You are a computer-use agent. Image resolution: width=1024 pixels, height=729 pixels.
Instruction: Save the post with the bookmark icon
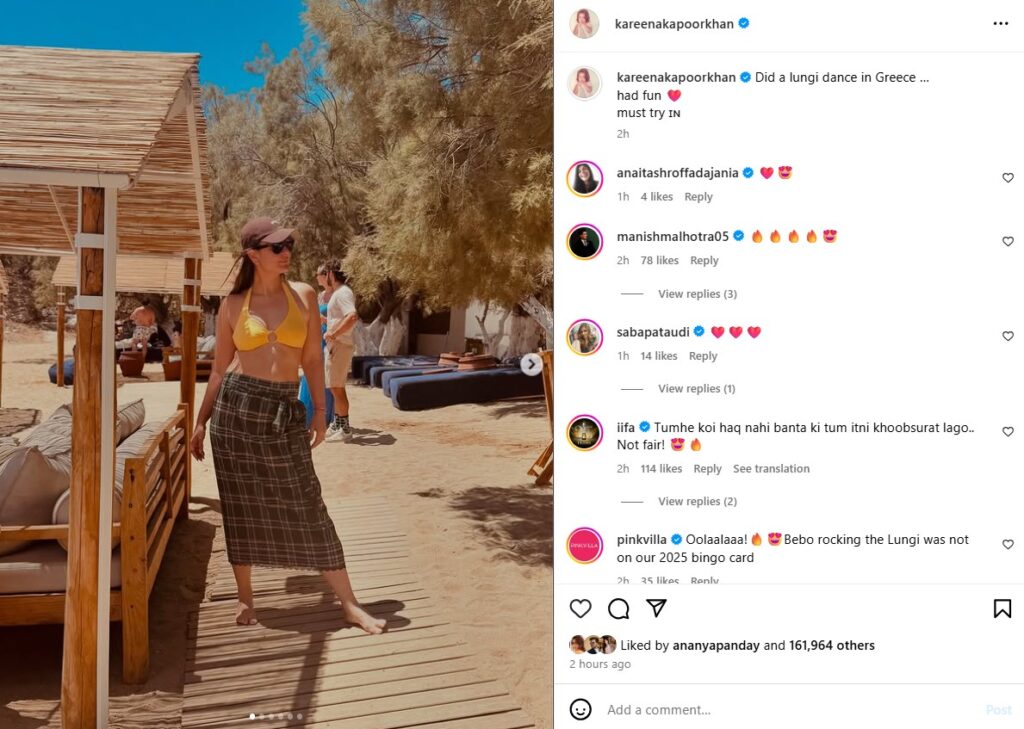pos(1002,609)
